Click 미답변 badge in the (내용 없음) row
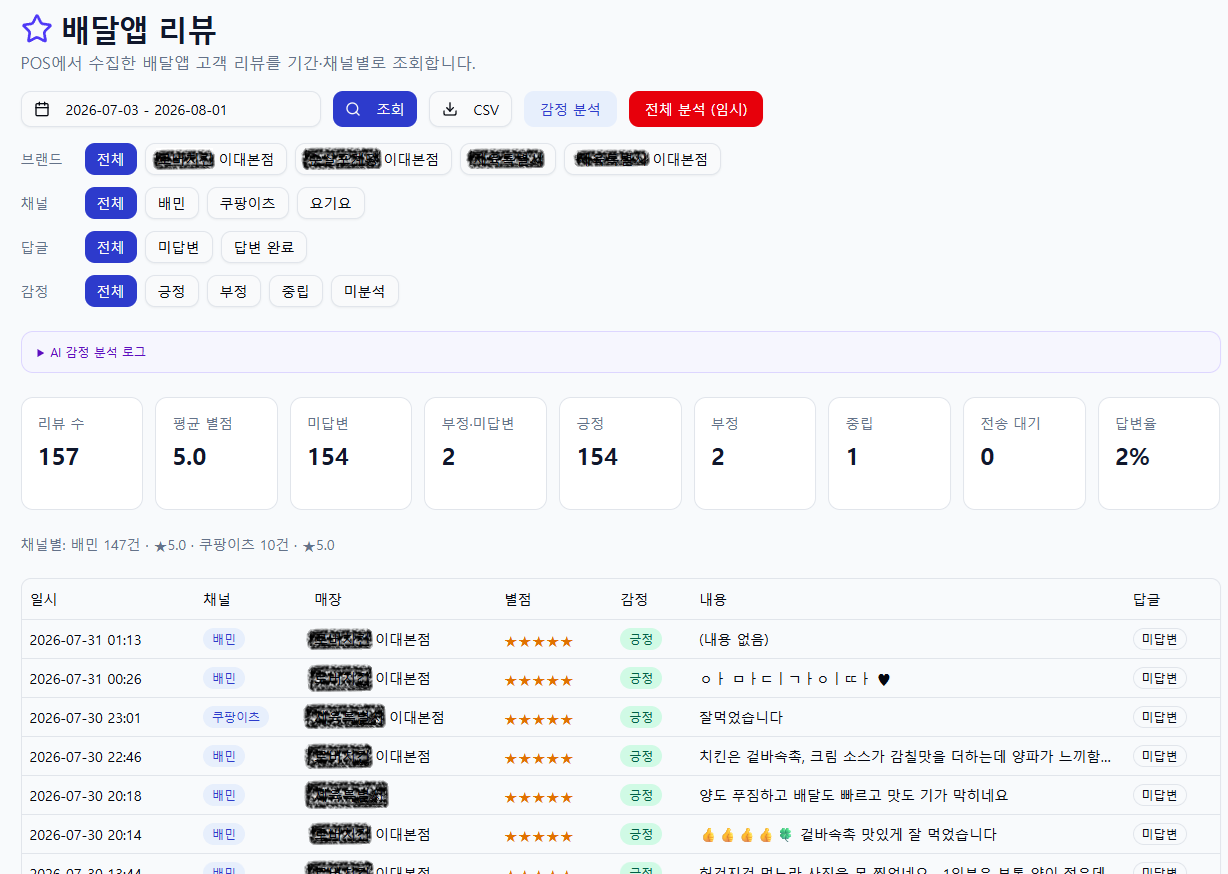This screenshot has height=874, width=1228. pyautogui.click(x=1160, y=639)
